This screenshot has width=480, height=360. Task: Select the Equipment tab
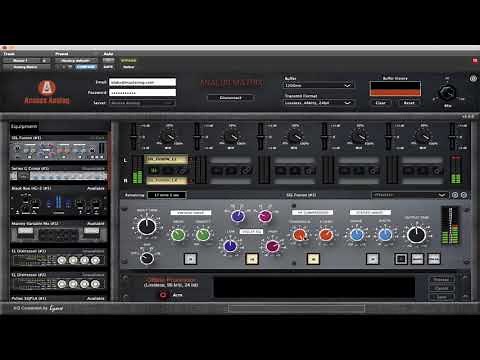tap(24, 126)
